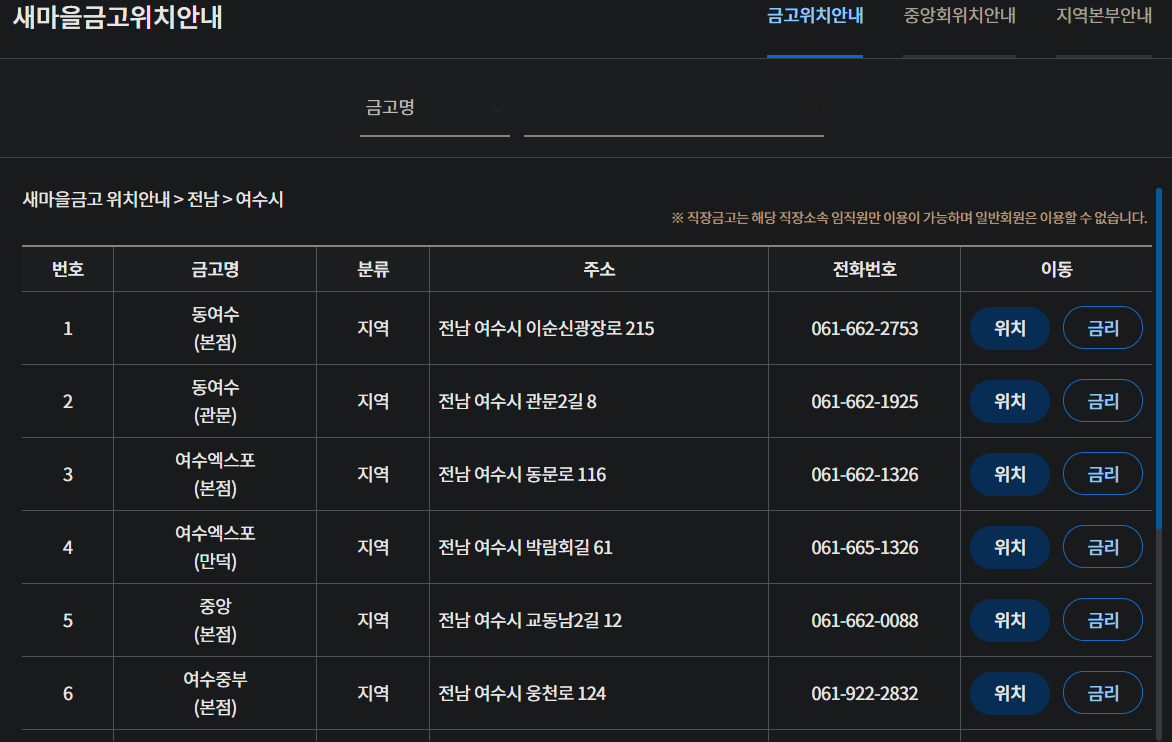Click the 주소 column header
This screenshot has height=742, width=1172.
pos(599,269)
